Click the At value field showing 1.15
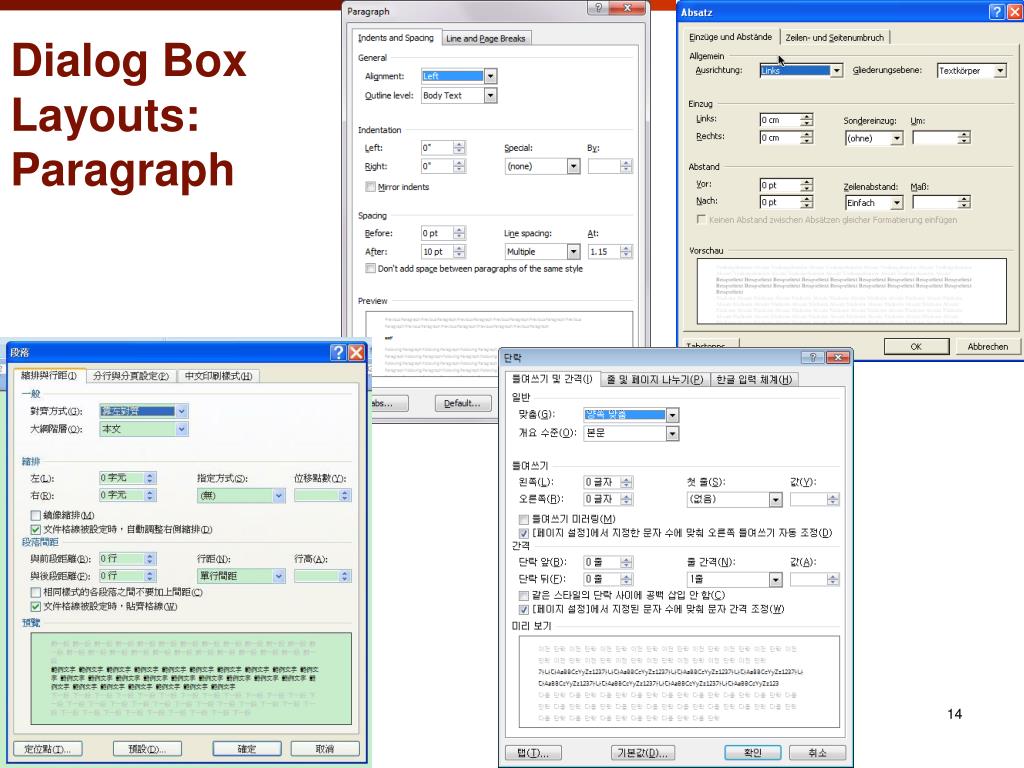Screen dimensions: 1024x768 tap(603, 251)
